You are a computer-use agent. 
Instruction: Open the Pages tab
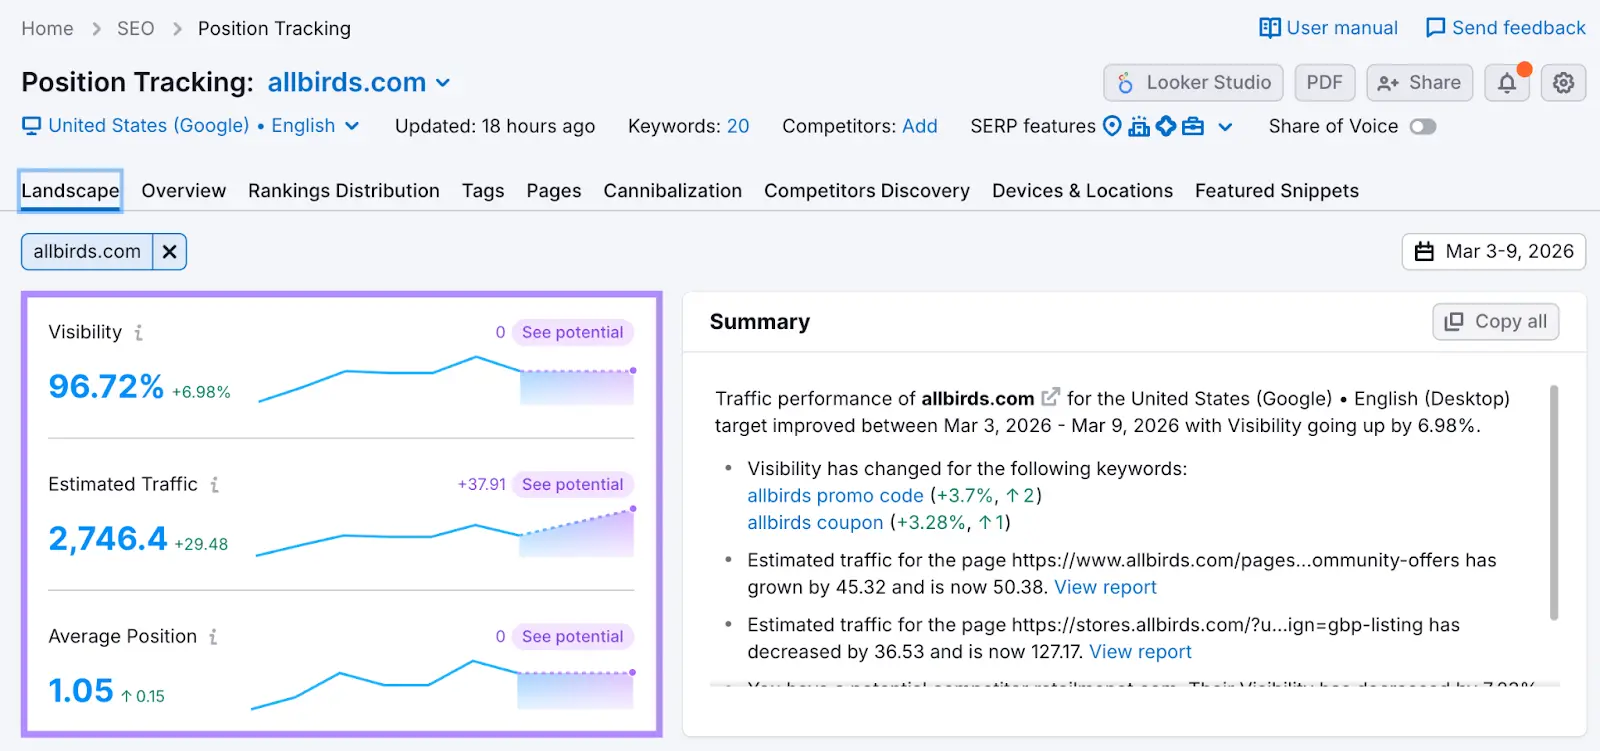point(554,191)
